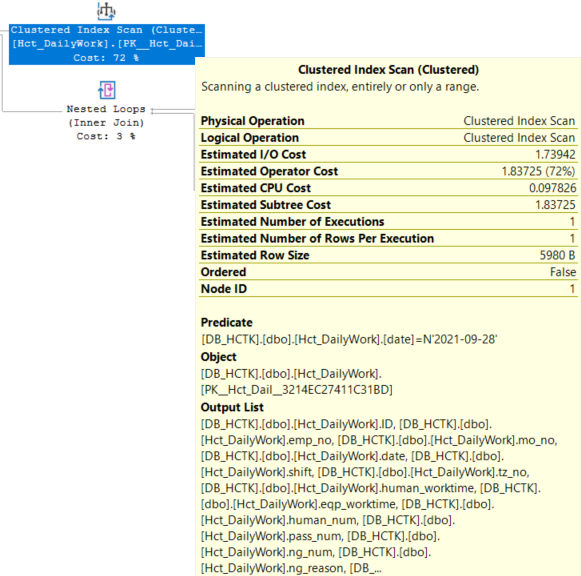
Task: Click the 'Cost: 3 %' text
Action: coord(106,136)
